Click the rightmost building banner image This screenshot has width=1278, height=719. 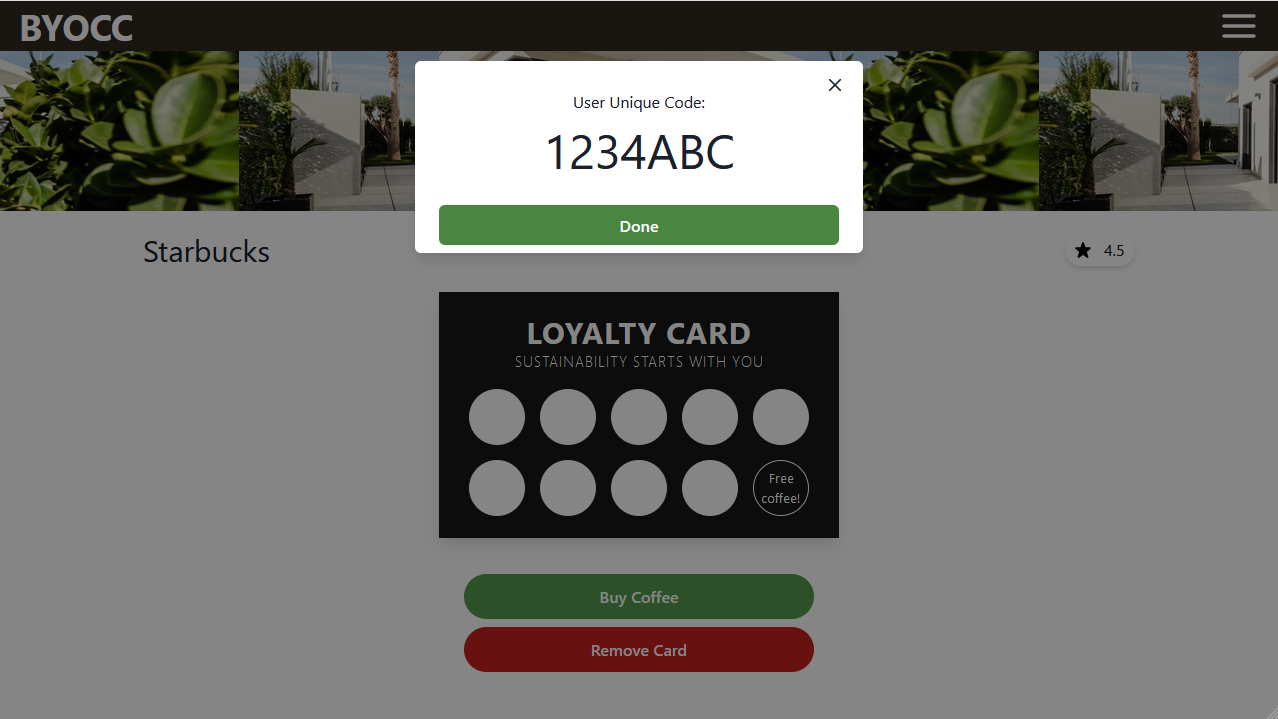coord(1158,131)
